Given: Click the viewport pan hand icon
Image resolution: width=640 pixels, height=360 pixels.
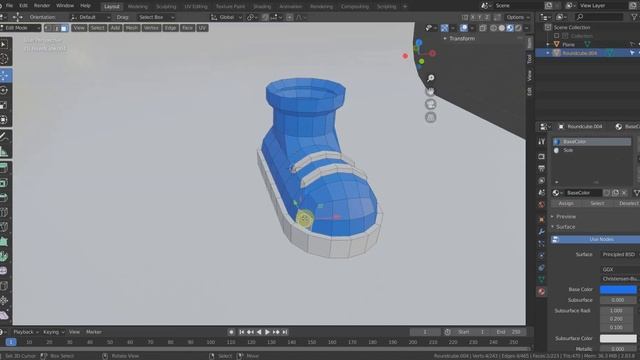Looking at the screenshot, I should pyautogui.click(x=431, y=91).
